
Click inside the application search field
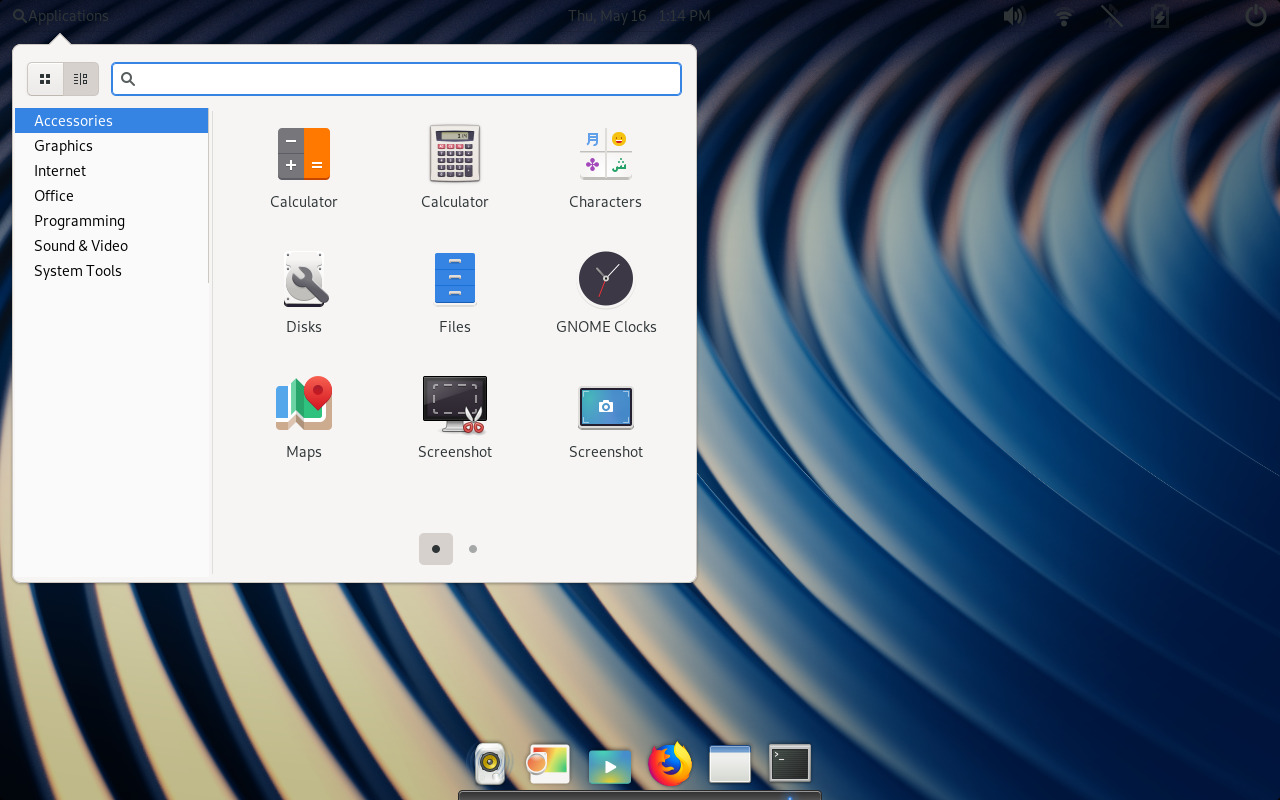[x=397, y=78]
